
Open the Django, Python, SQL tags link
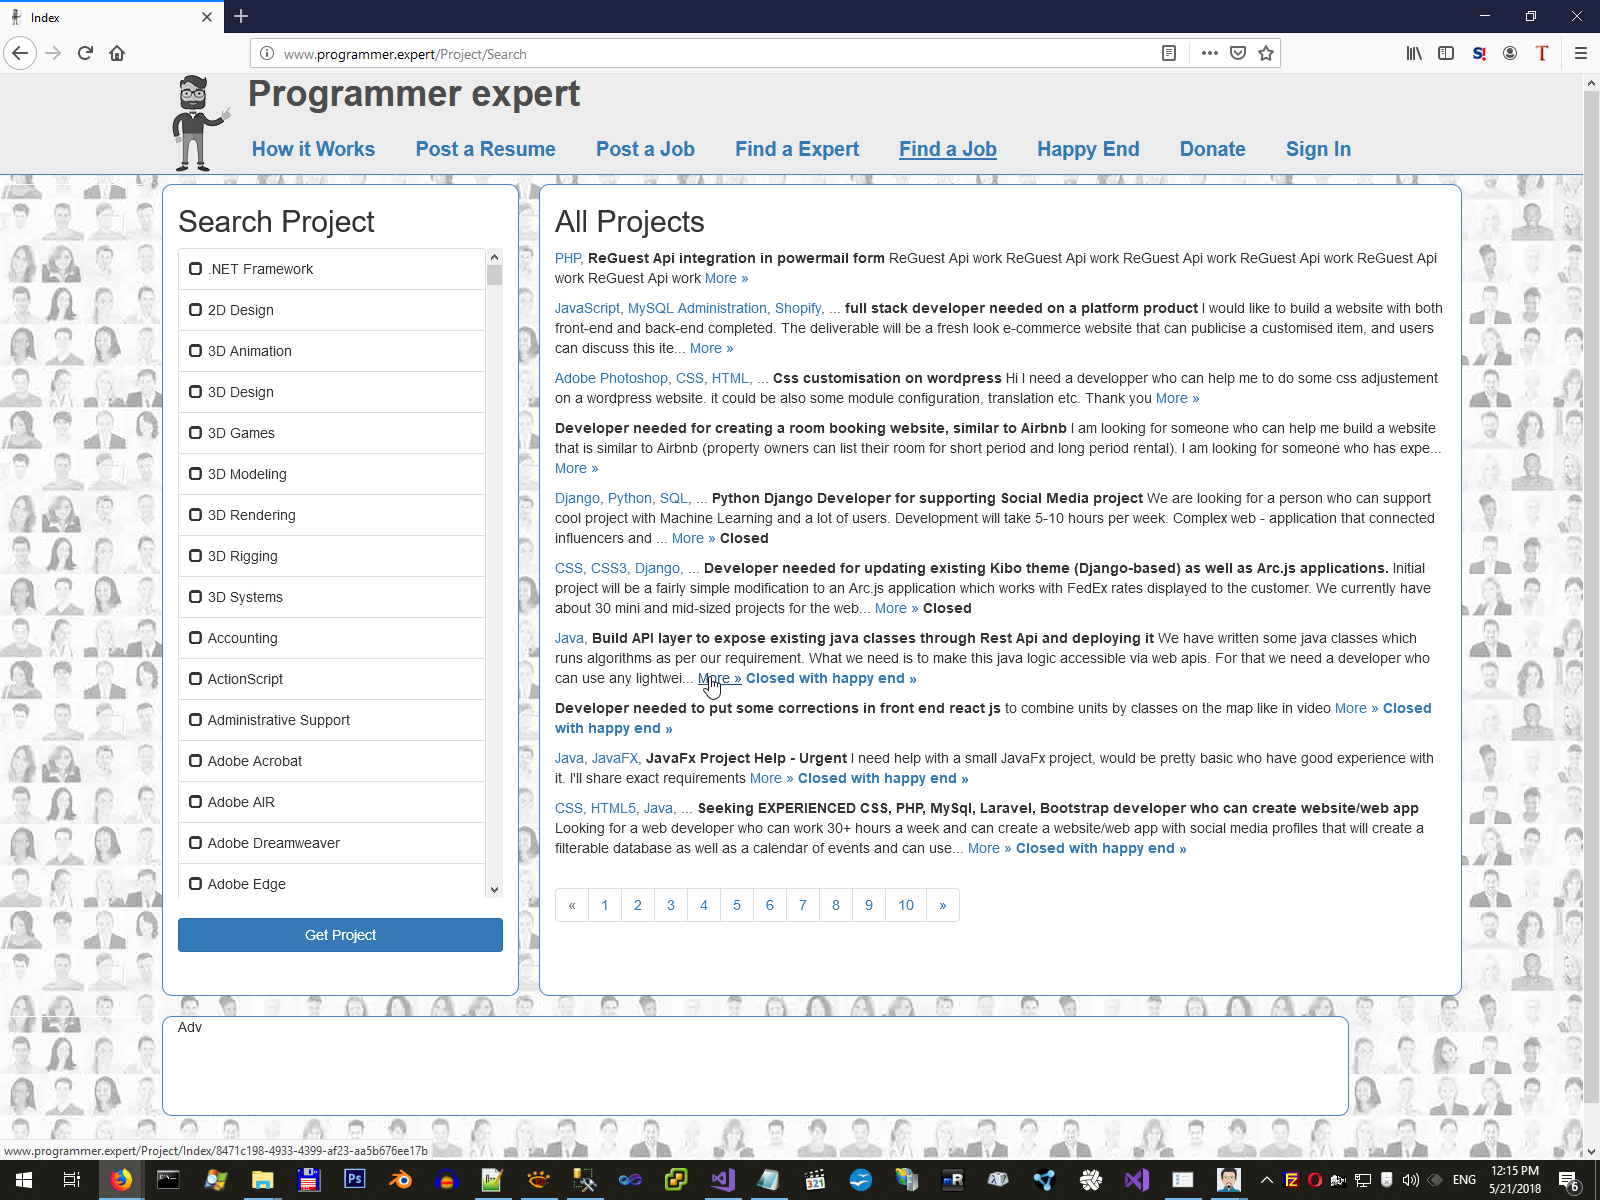tap(623, 498)
